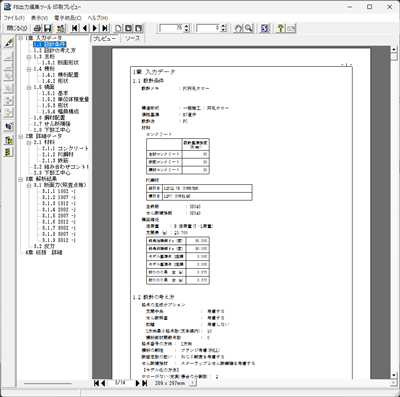Screen dimensions: 400x397
Task: Click the yellow question mark help icon
Action: pos(281,28)
